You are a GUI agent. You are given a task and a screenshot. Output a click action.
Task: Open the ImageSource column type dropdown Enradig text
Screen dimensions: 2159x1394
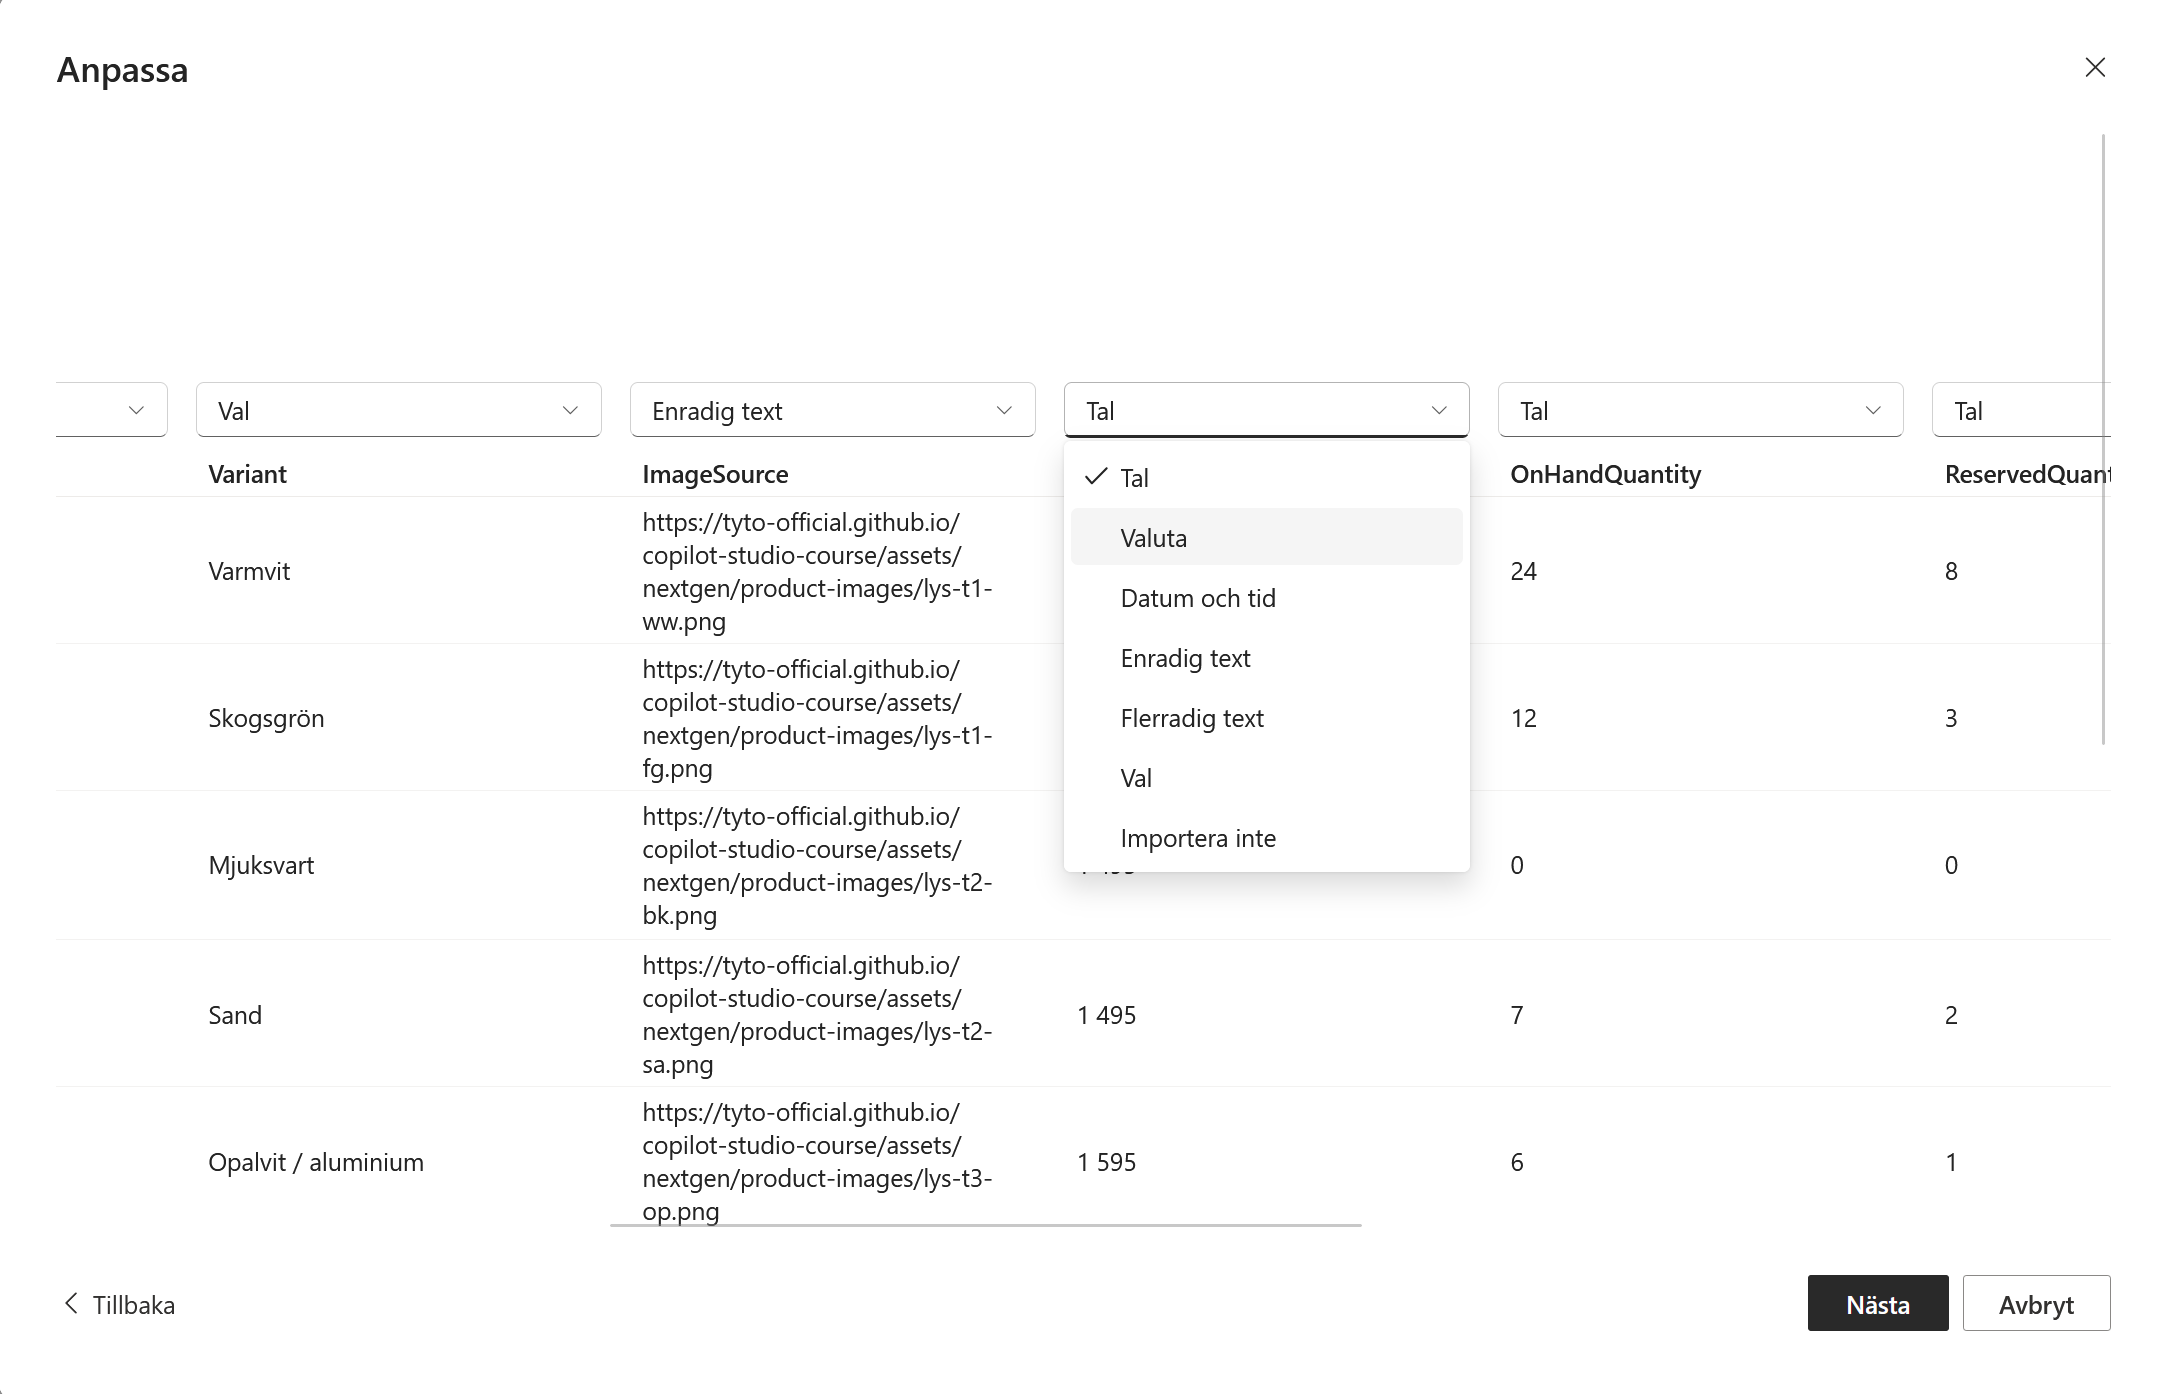click(832, 410)
